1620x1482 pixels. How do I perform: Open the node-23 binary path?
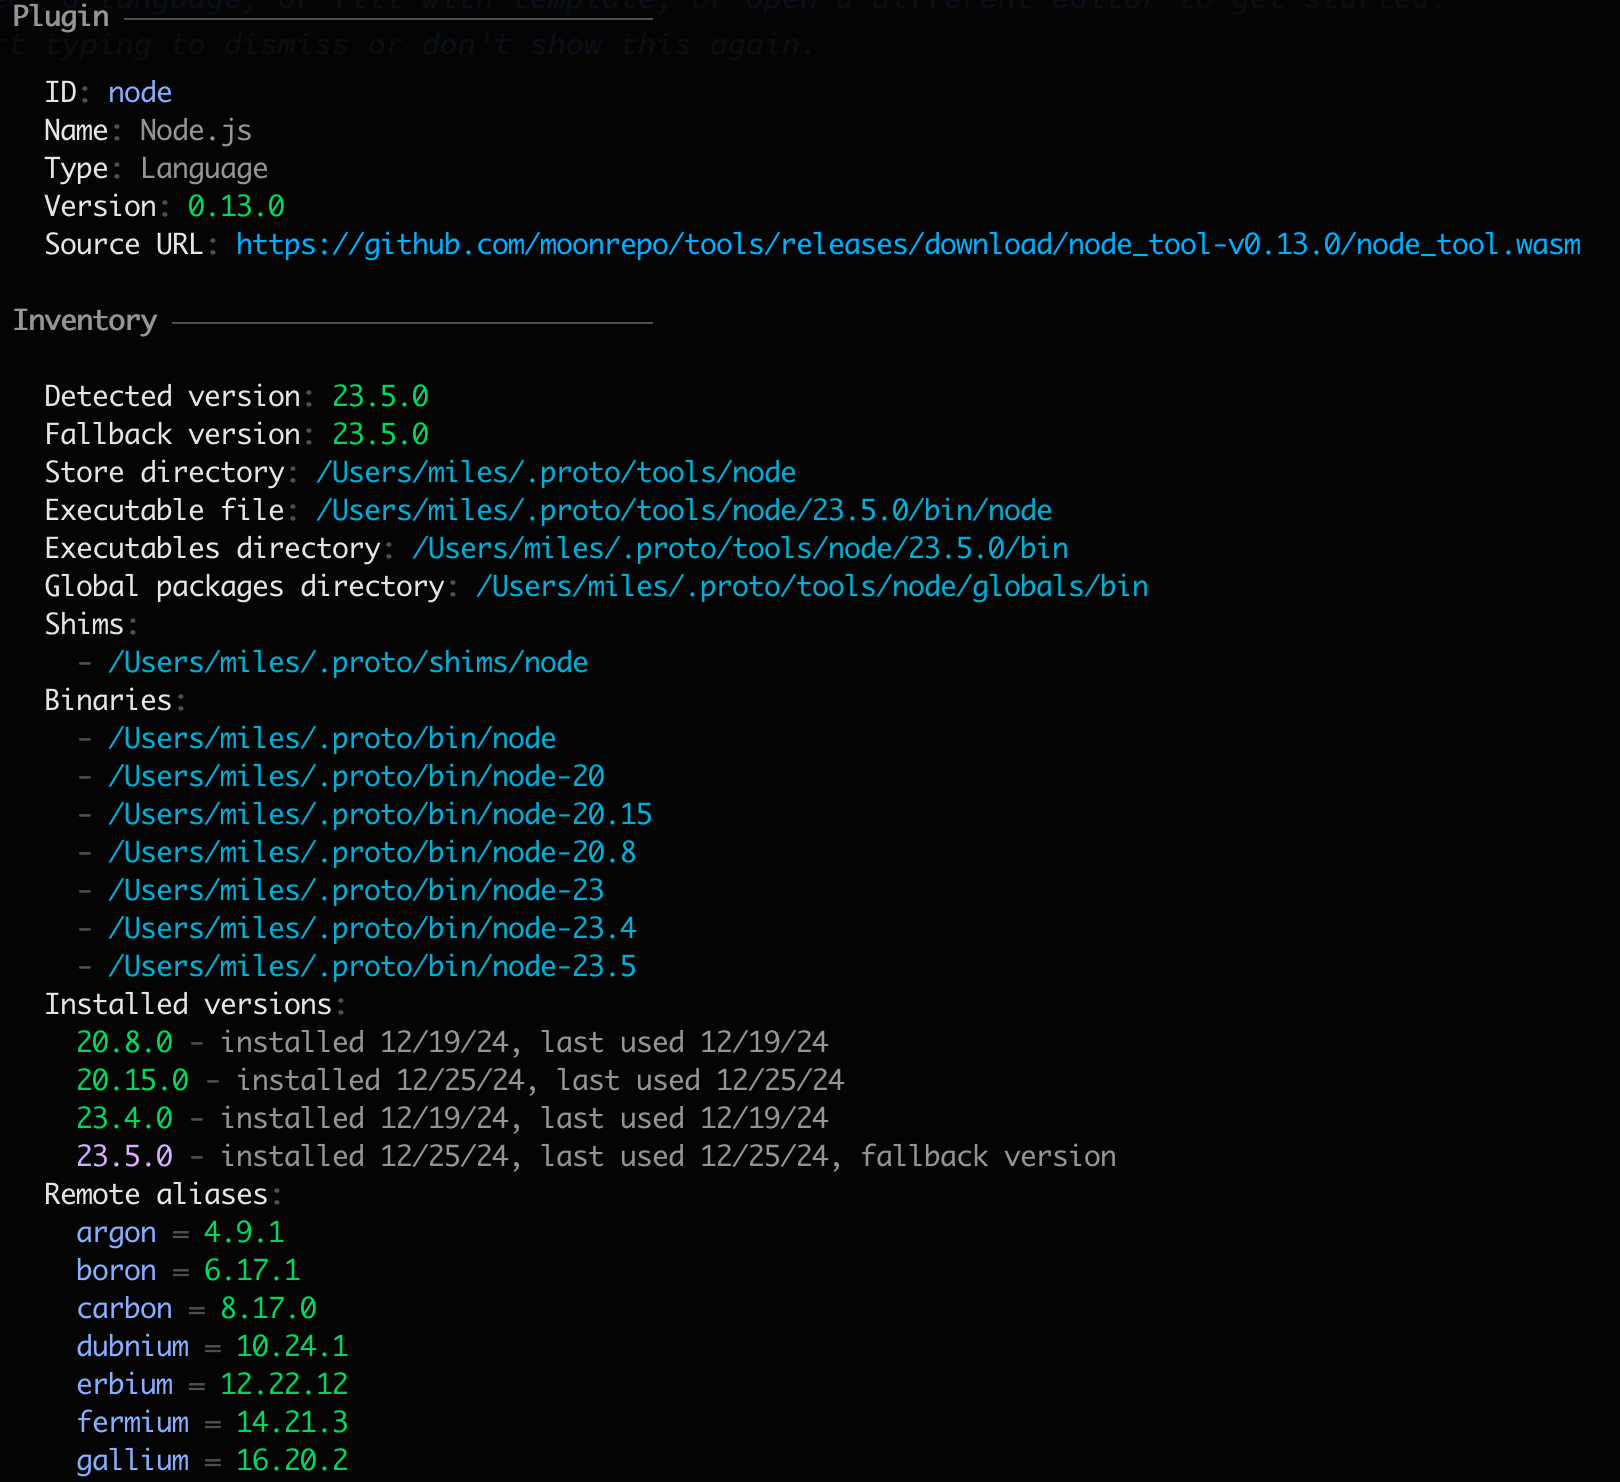(x=356, y=891)
